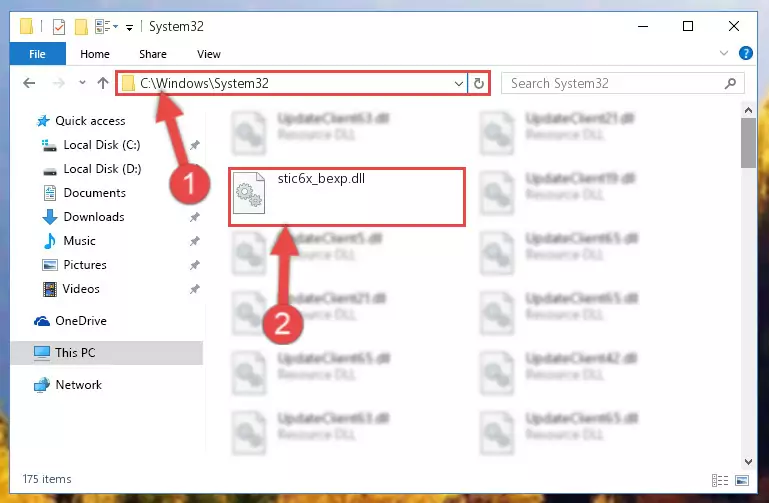769x503 pixels.
Task: Refresh the System32 folder view
Action: (479, 83)
